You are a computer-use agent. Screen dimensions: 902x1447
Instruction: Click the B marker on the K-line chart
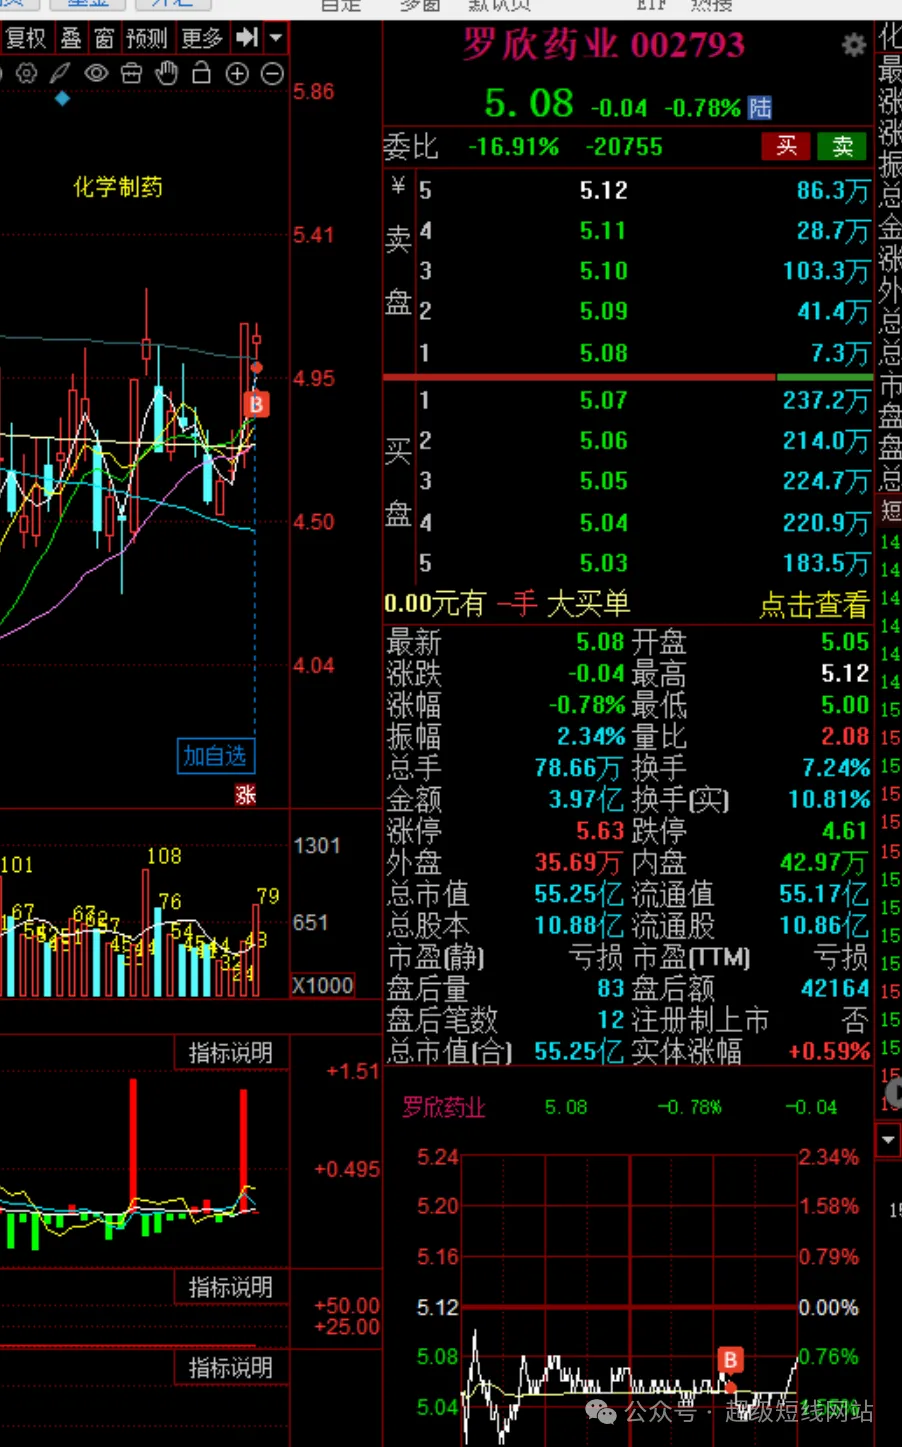pyautogui.click(x=256, y=404)
